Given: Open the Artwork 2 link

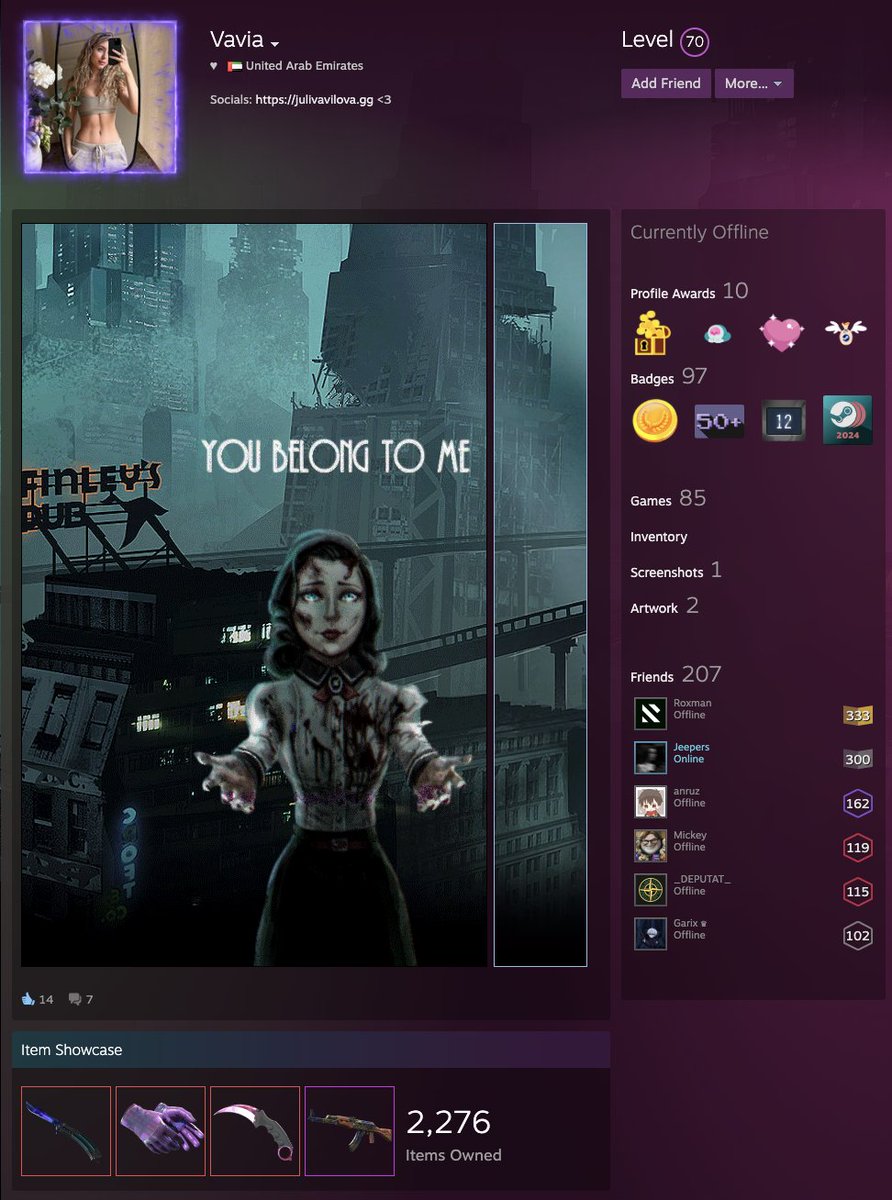Looking at the screenshot, I should click(x=665, y=606).
